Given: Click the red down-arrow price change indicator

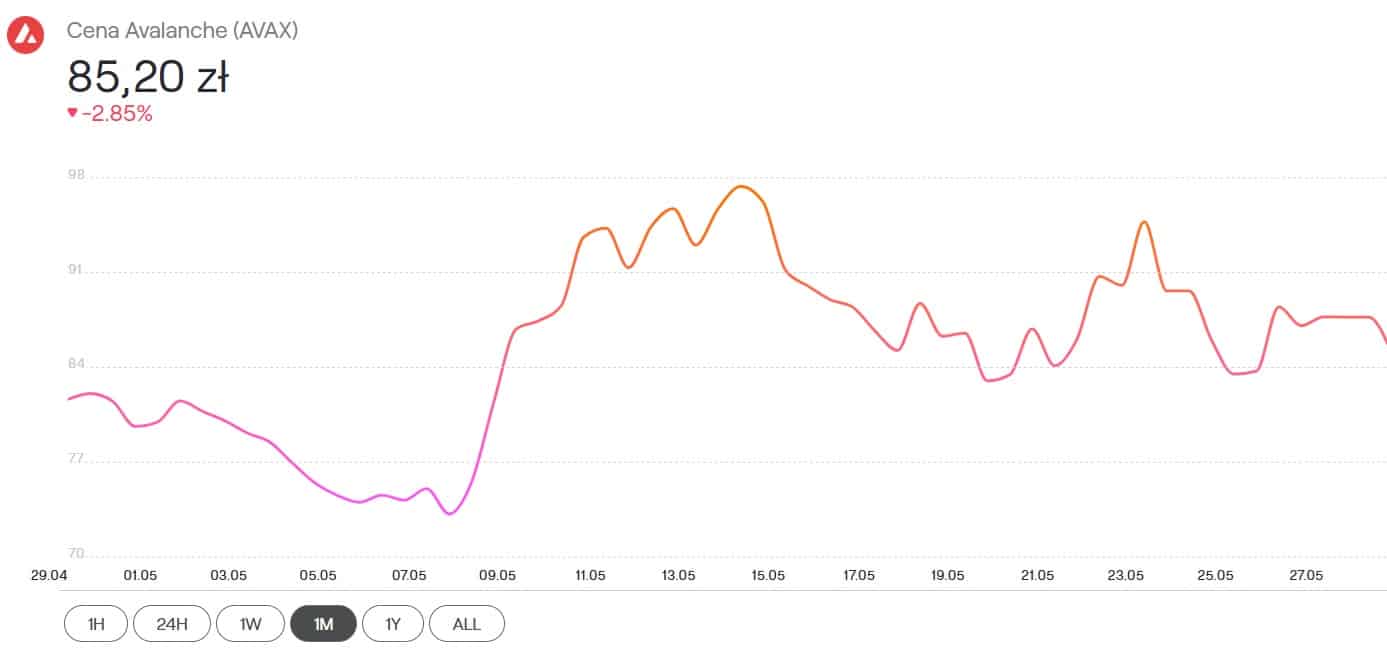Looking at the screenshot, I should pos(72,113).
